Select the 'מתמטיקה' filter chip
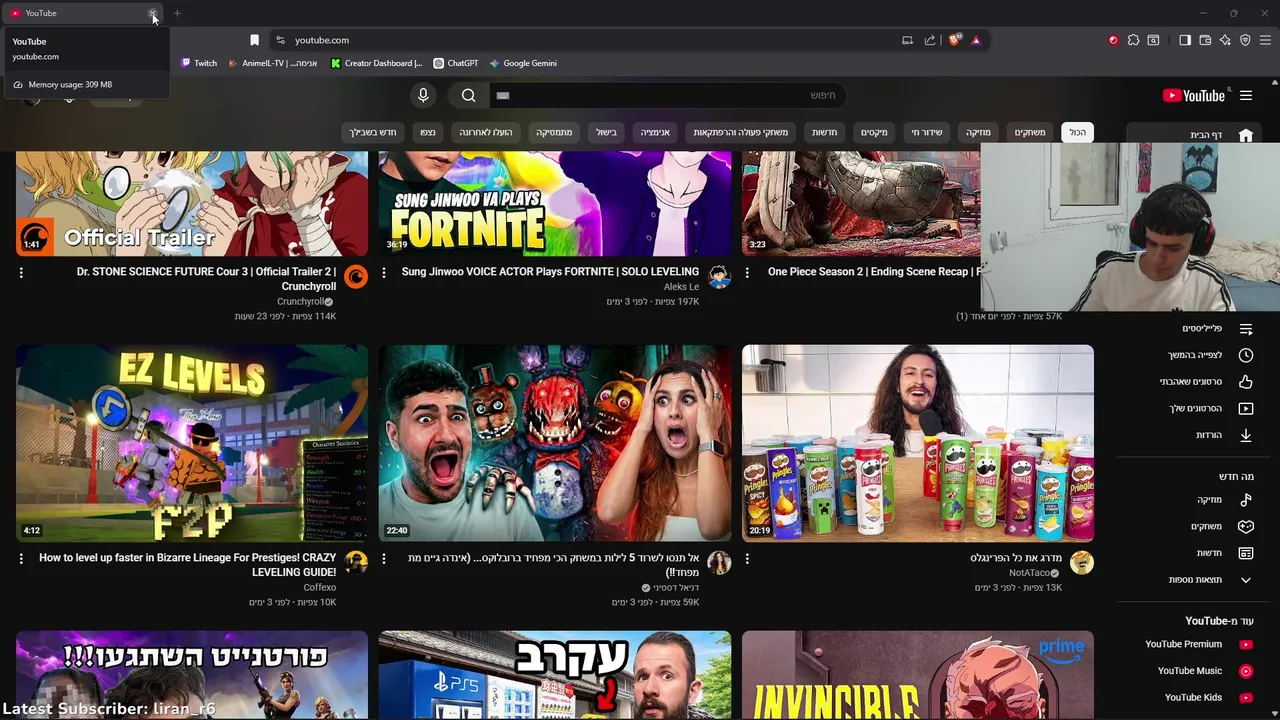The height and width of the screenshot is (720, 1280). tap(554, 132)
